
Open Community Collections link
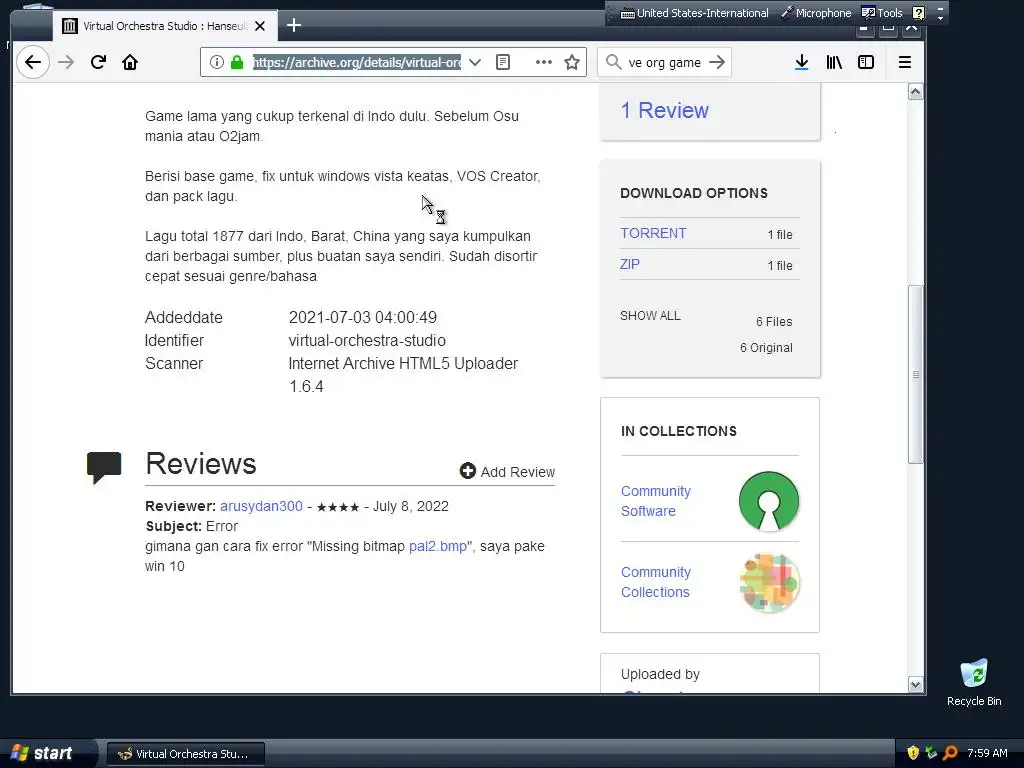tap(656, 582)
